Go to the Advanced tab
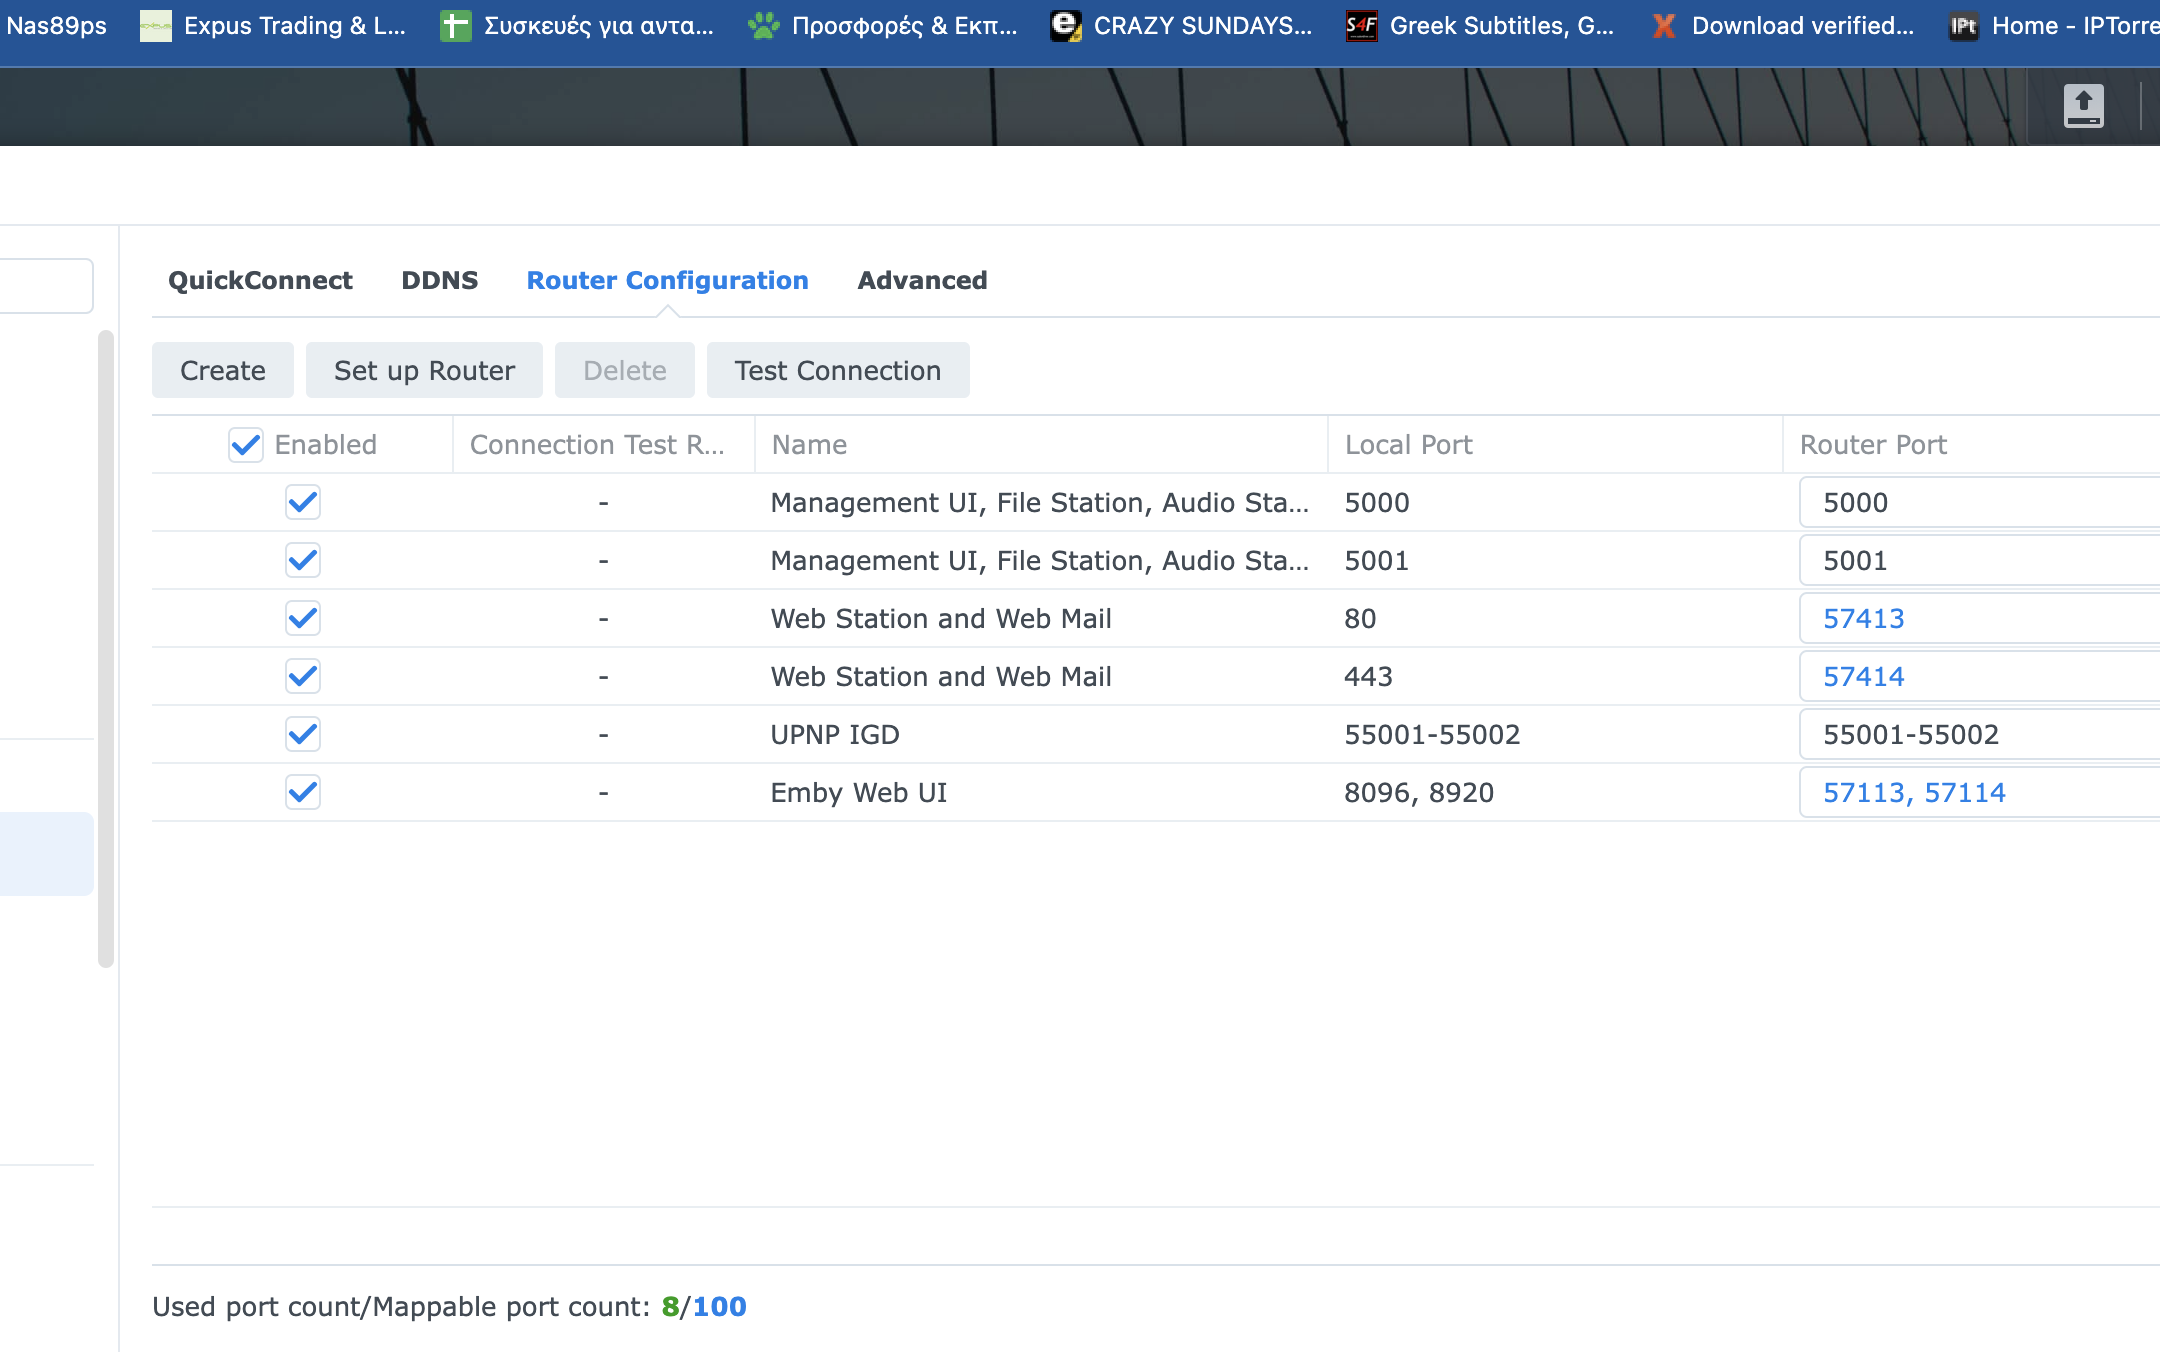Image resolution: width=2160 pixels, height=1352 pixels. click(x=922, y=281)
